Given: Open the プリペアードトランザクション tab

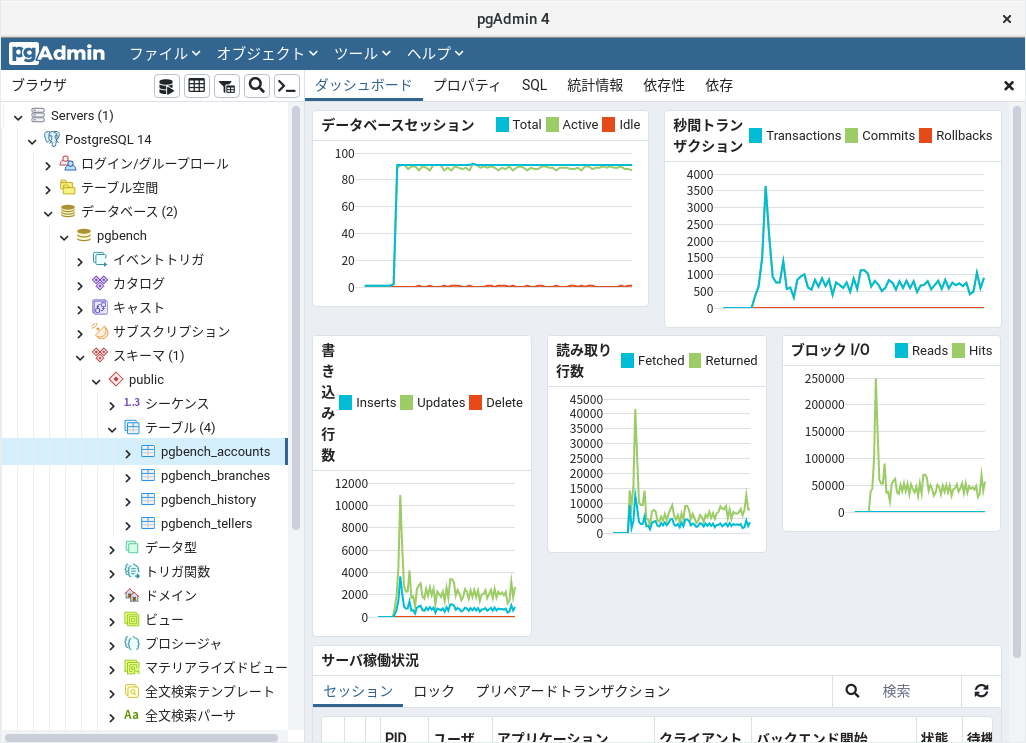Looking at the screenshot, I should [x=572, y=691].
